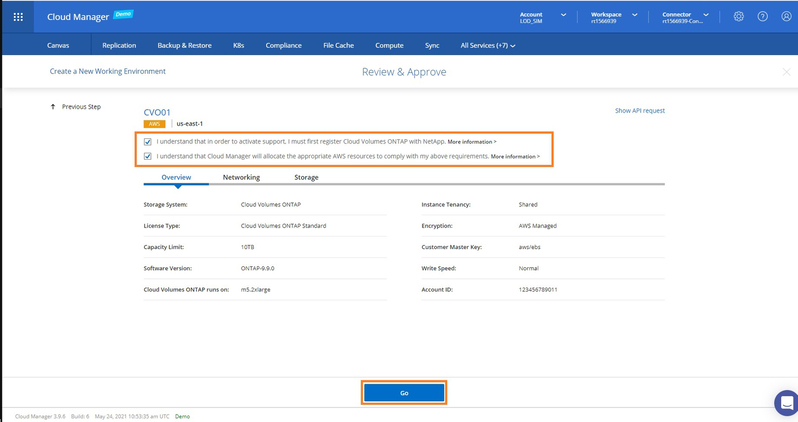Switch to the Storage tab

tap(306, 177)
